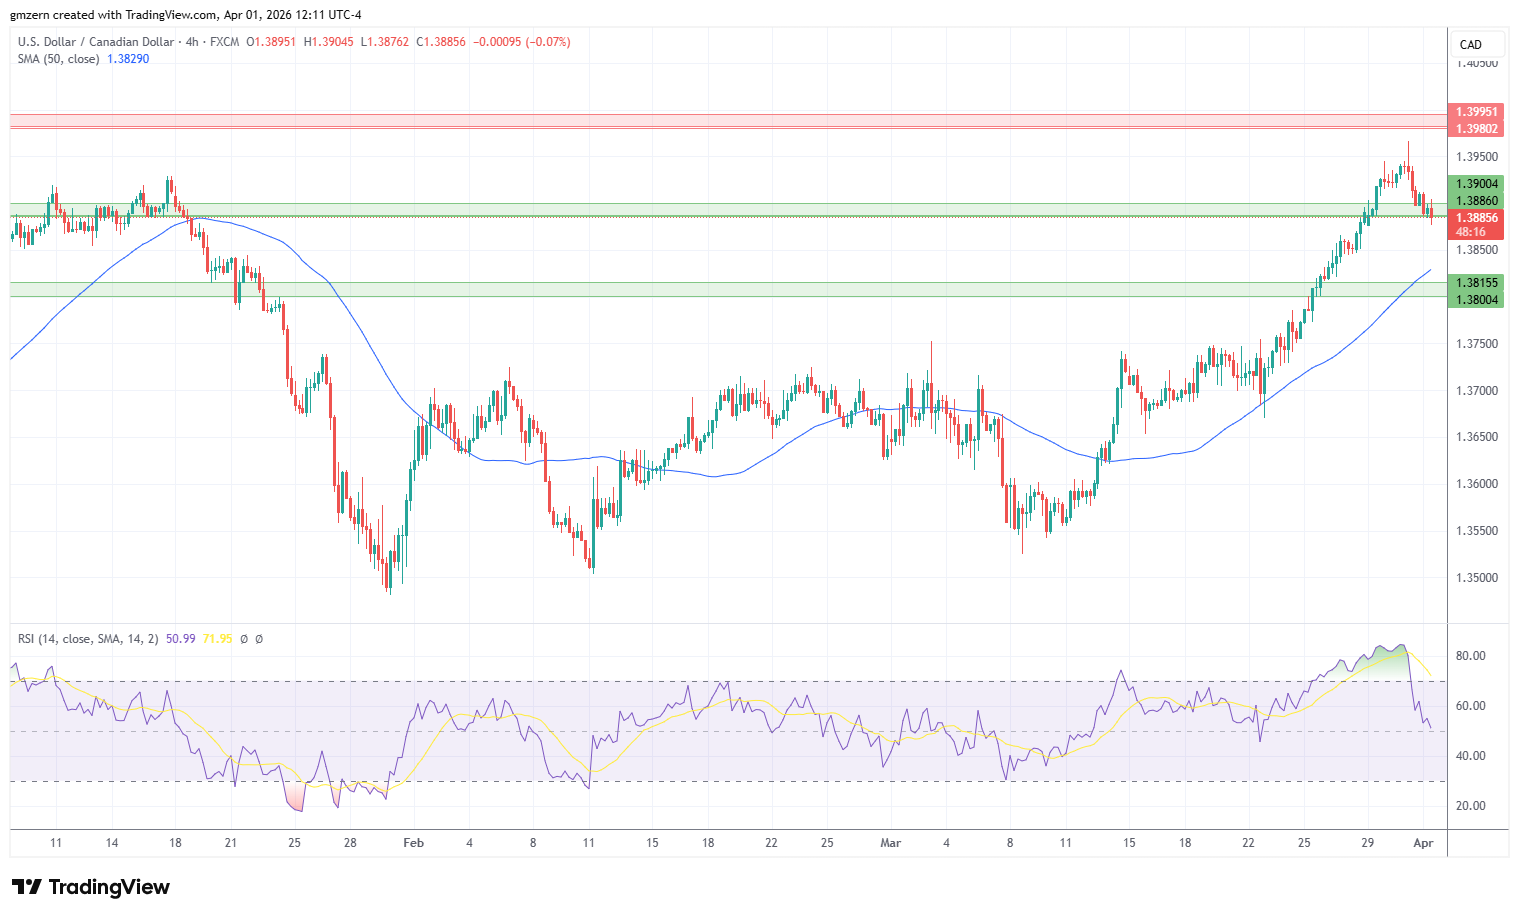Click the 1.37000 price axis label
This screenshot has height=917, width=1519.
click(1477, 391)
